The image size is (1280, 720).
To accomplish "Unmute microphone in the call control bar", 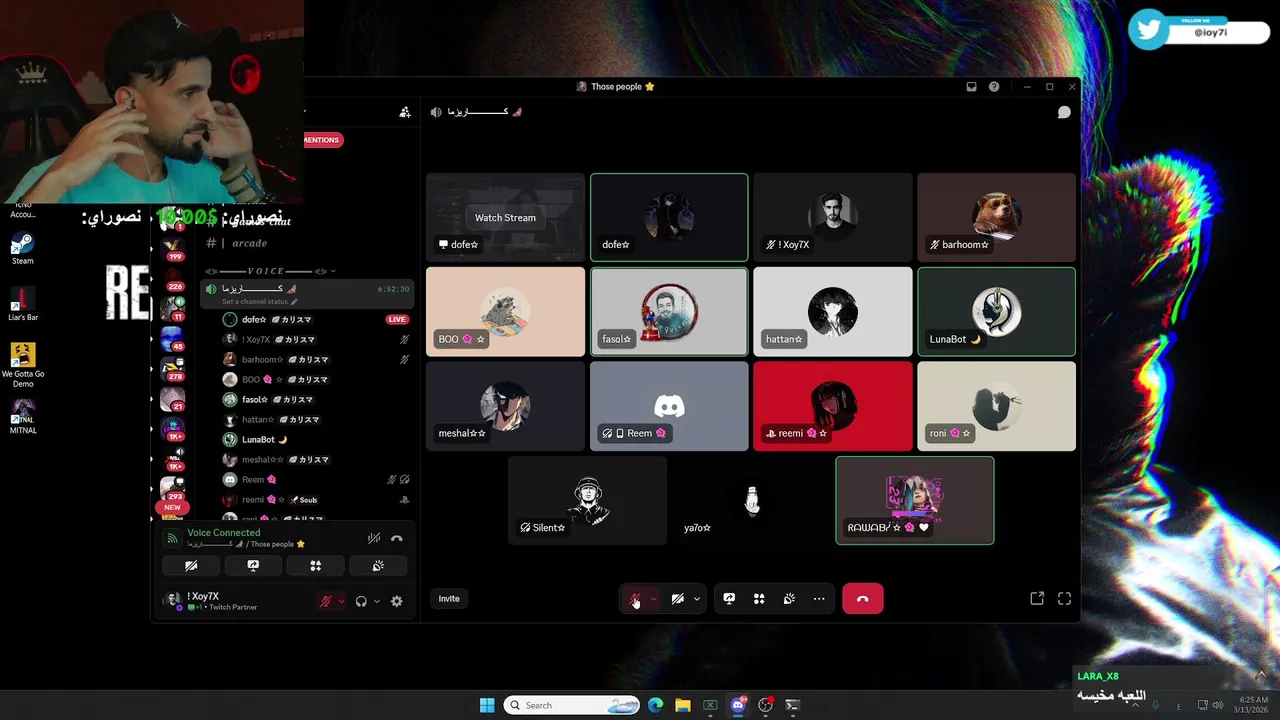I will [635, 599].
